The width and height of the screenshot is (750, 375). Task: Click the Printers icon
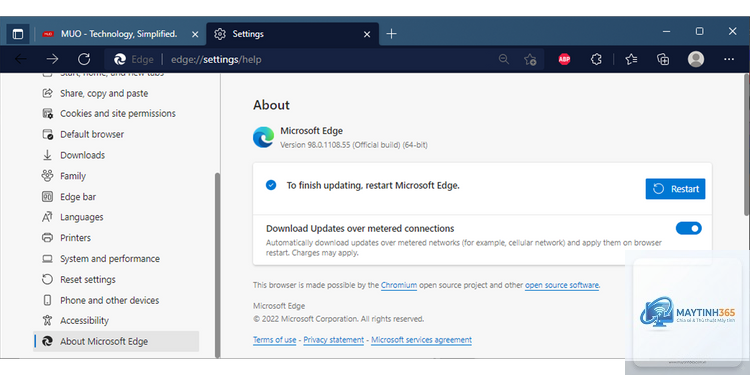(47, 238)
